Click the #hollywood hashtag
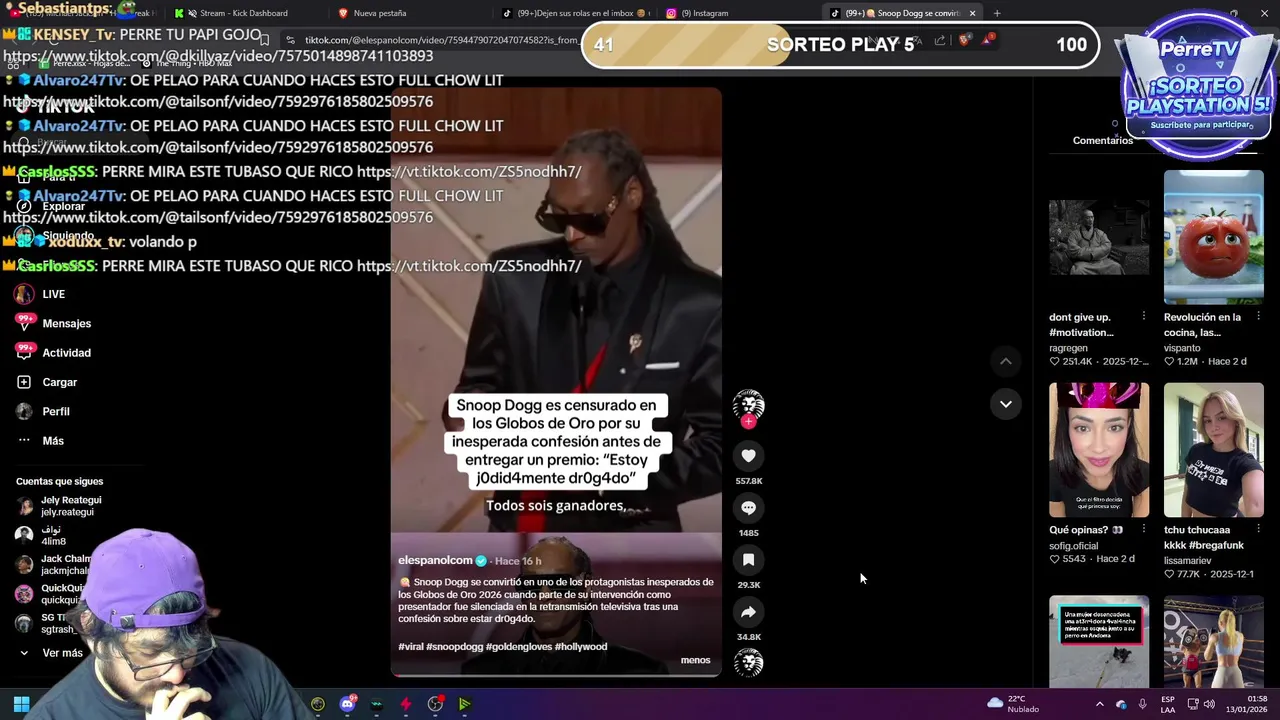 click(581, 647)
